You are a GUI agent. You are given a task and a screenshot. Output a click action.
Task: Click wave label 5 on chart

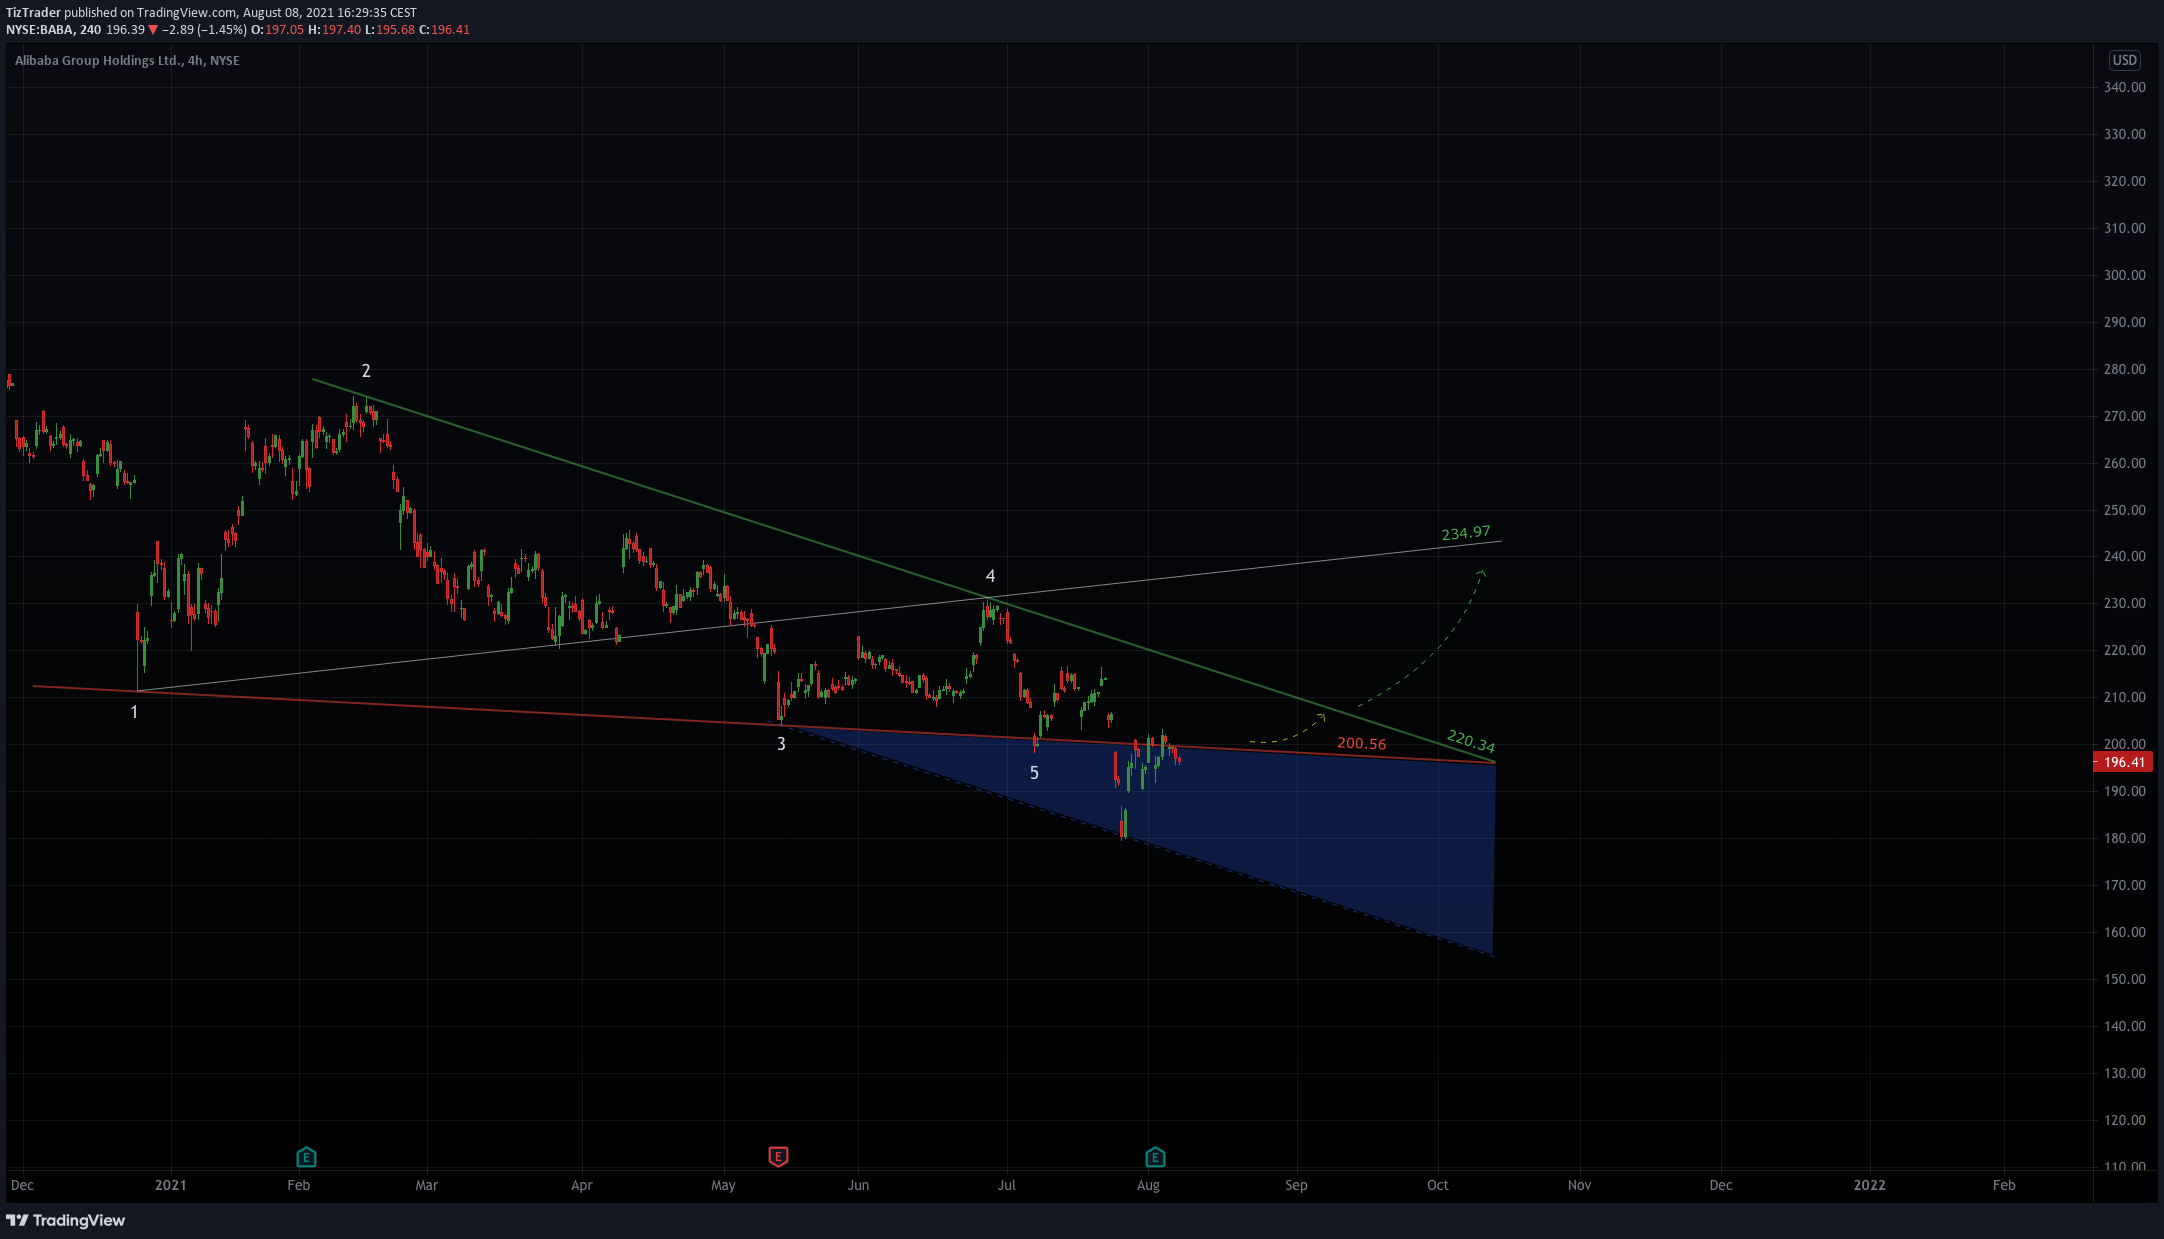point(1034,773)
